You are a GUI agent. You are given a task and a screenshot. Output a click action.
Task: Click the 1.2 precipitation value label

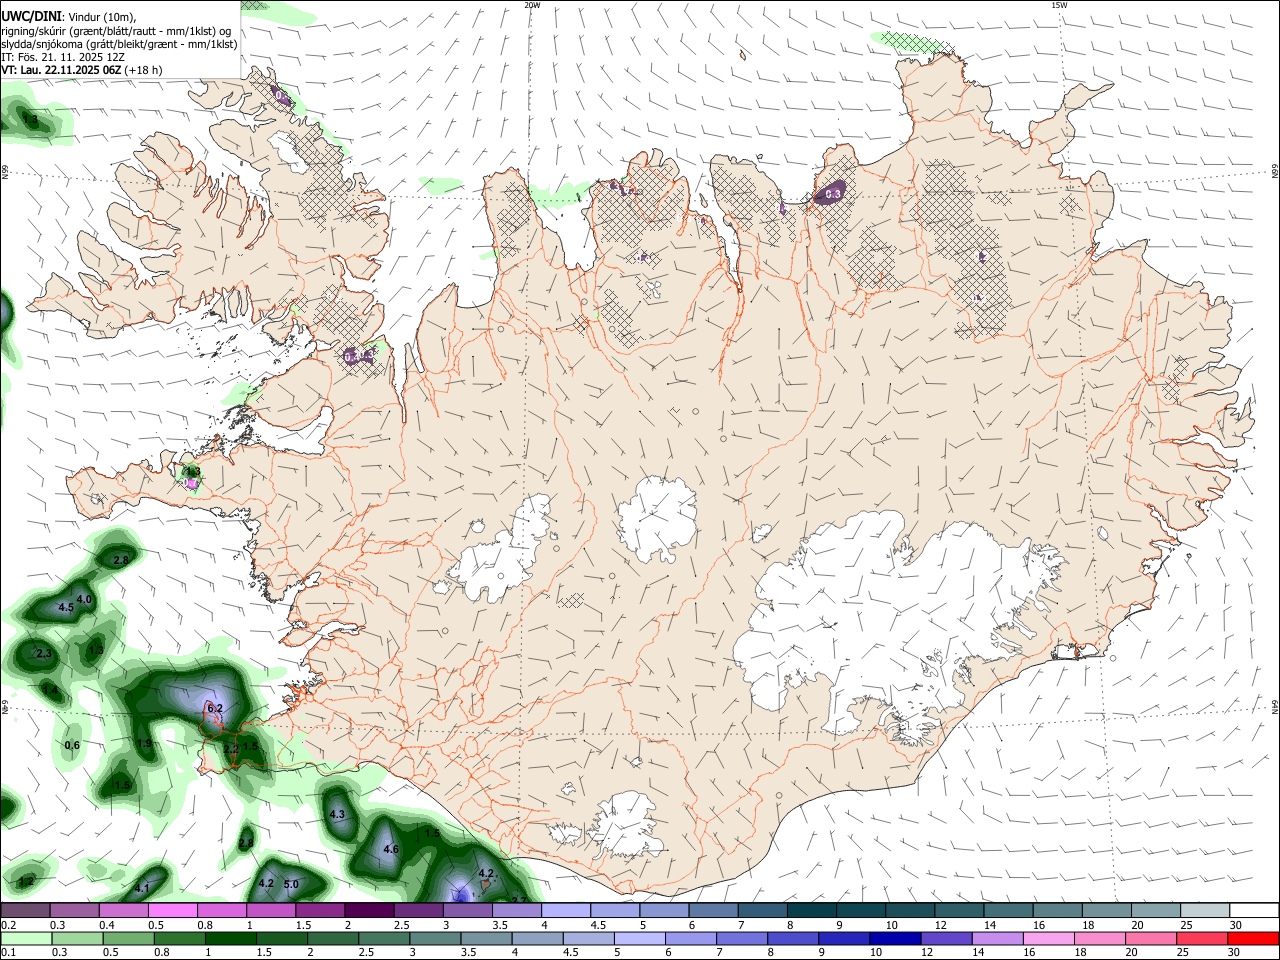[x=26, y=881]
